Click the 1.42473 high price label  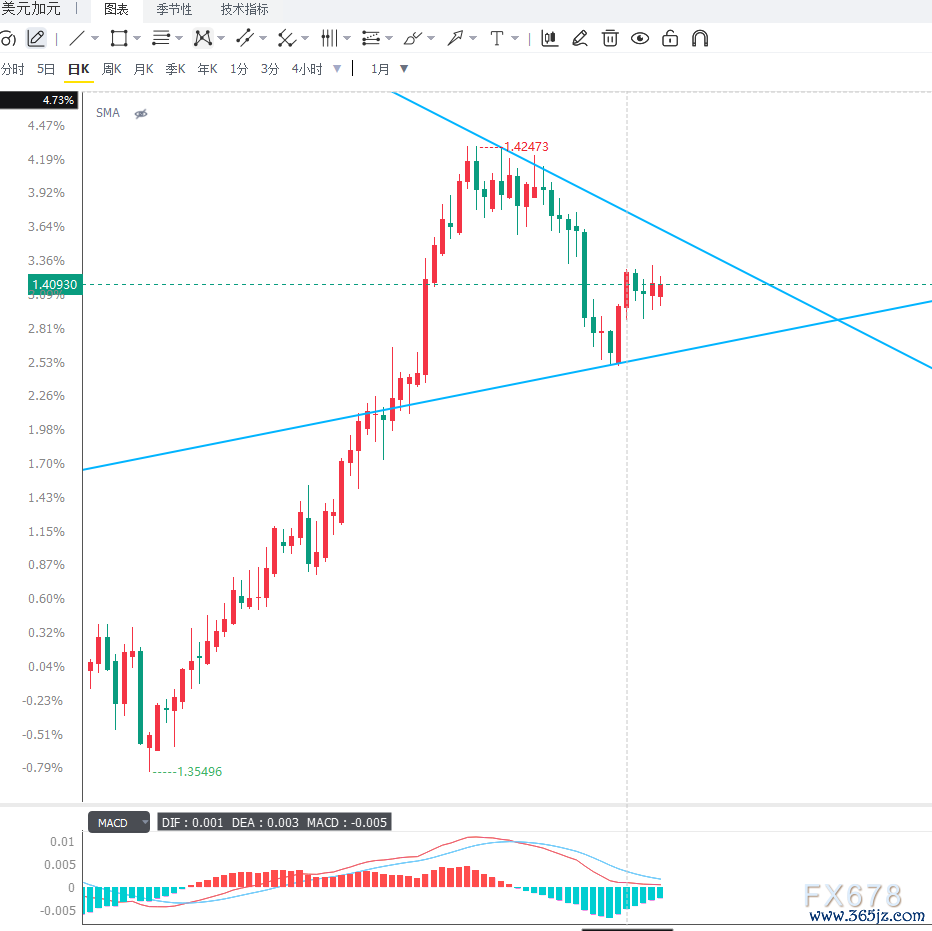[527, 146]
